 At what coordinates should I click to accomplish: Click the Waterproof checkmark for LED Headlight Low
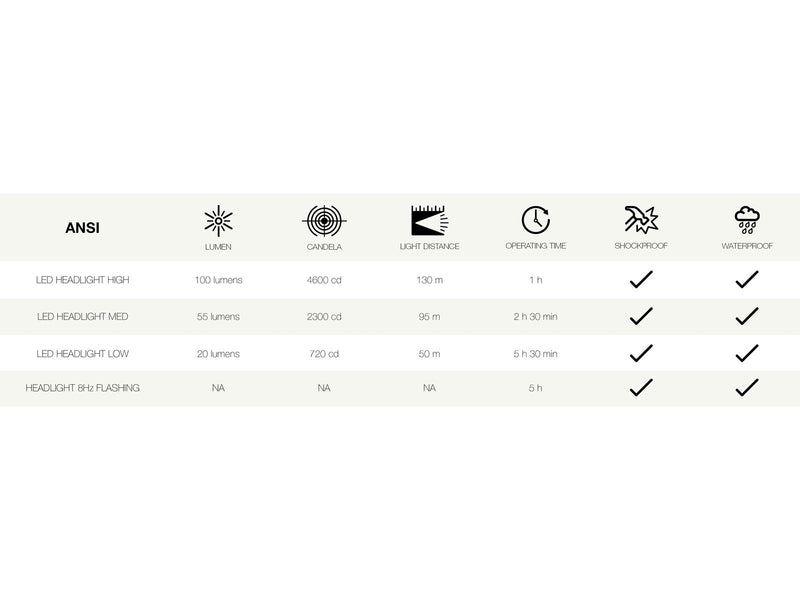pyautogui.click(x=747, y=353)
